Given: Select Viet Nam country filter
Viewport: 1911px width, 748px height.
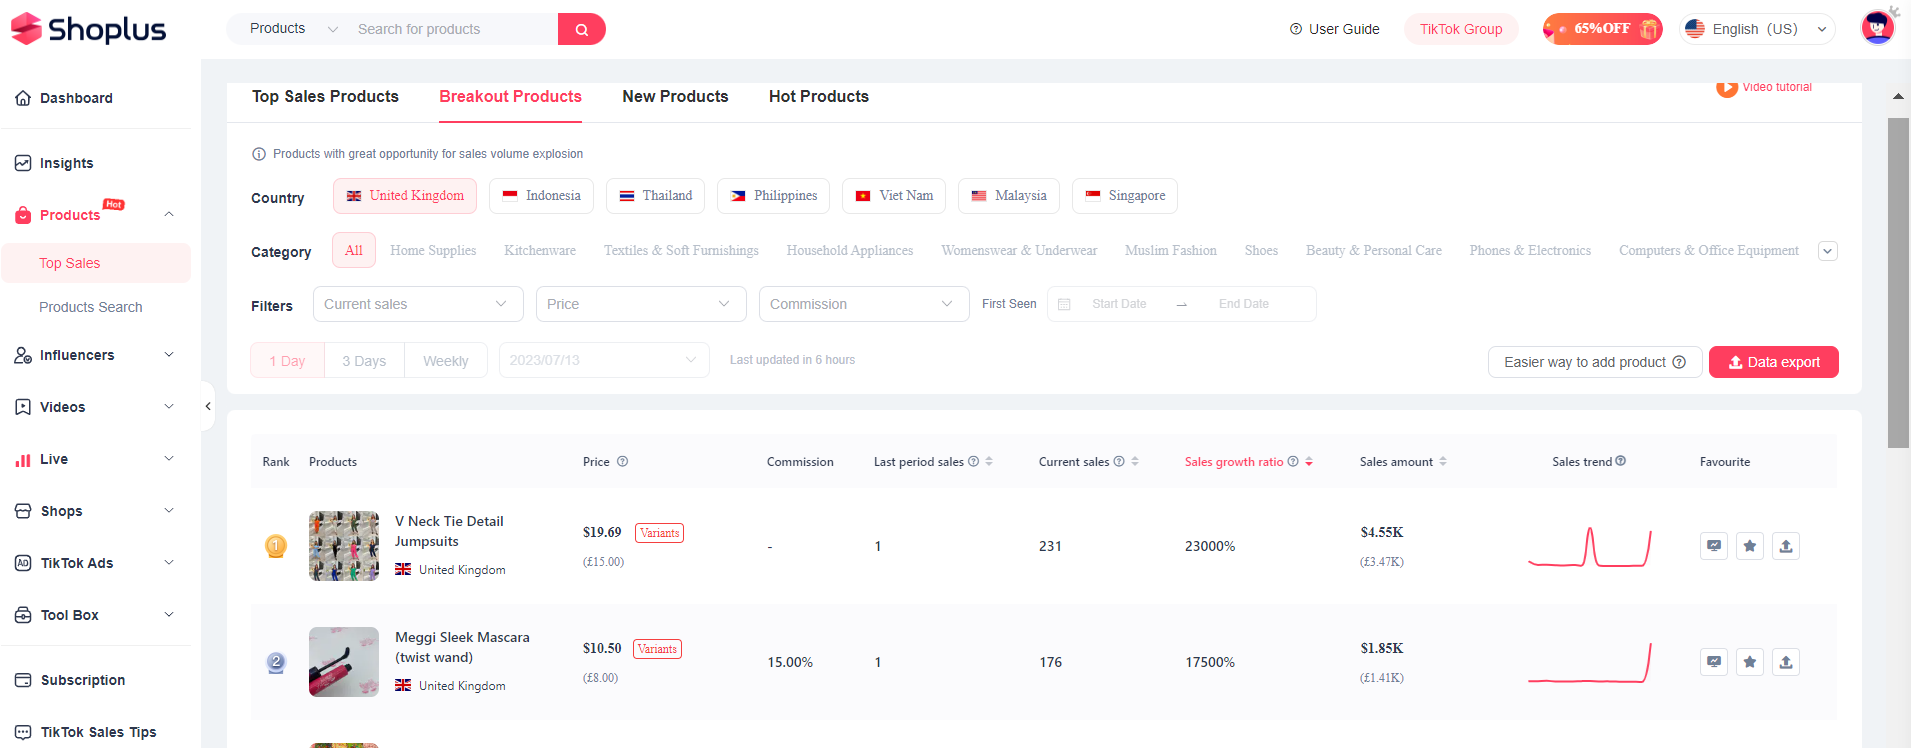Looking at the screenshot, I should tap(894, 196).
